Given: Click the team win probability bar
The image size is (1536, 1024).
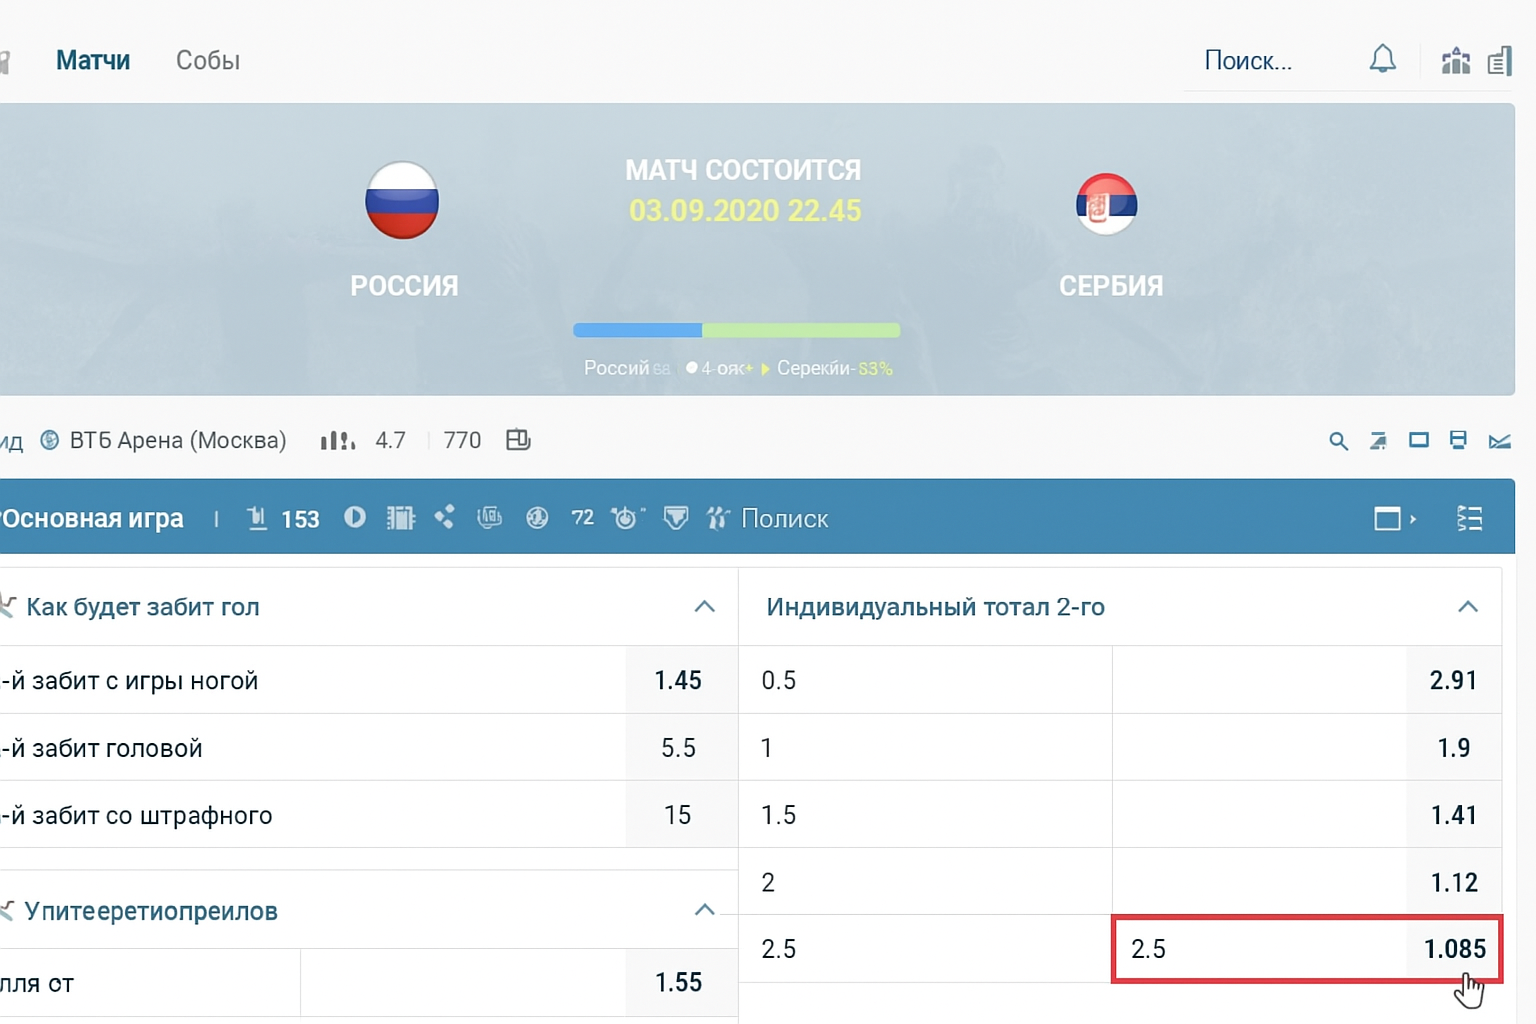Looking at the screenshot, I should click(x=735, y=329).
